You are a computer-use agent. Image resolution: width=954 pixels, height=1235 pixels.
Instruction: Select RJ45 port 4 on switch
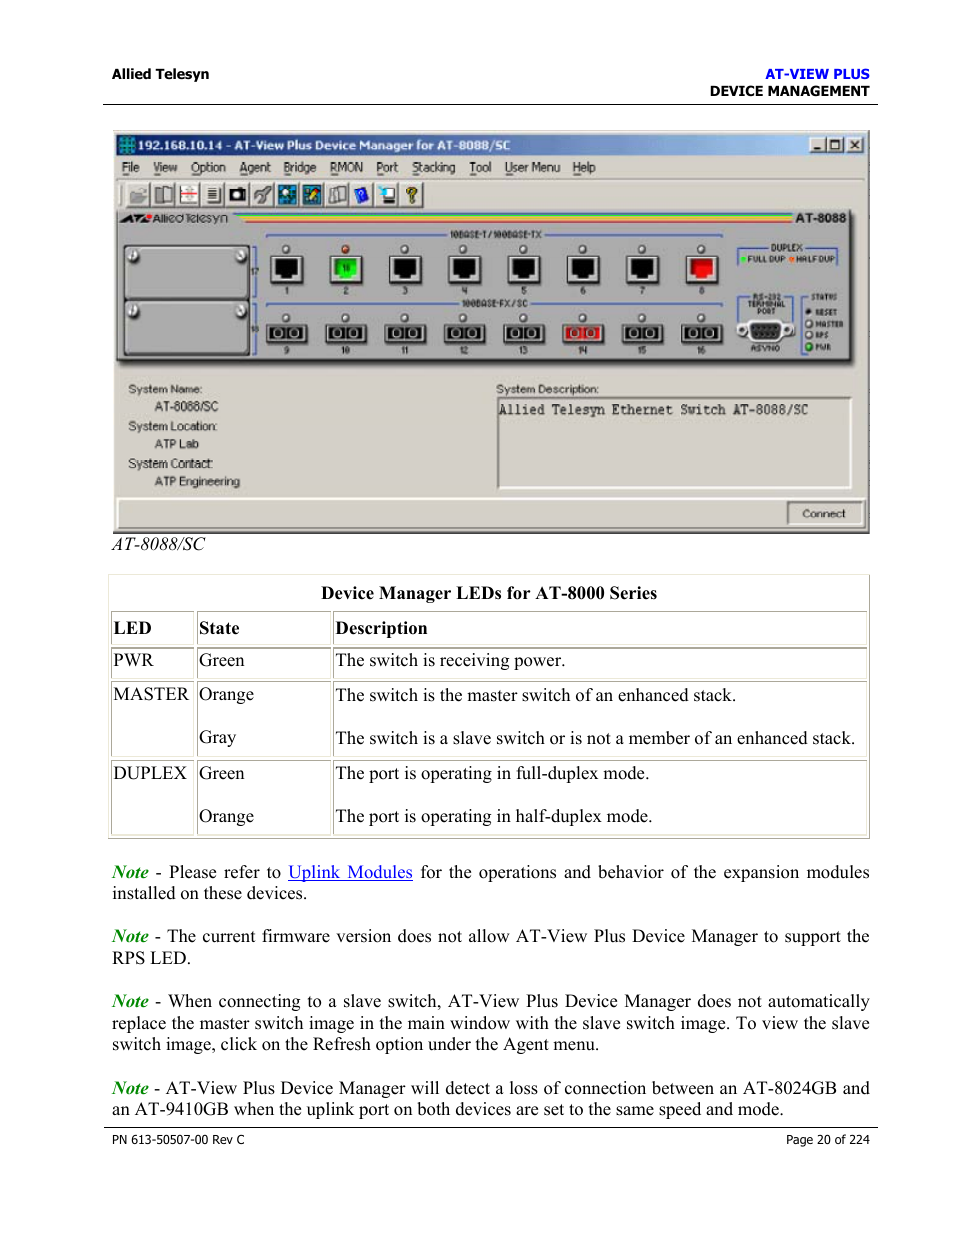click(464, 268)
